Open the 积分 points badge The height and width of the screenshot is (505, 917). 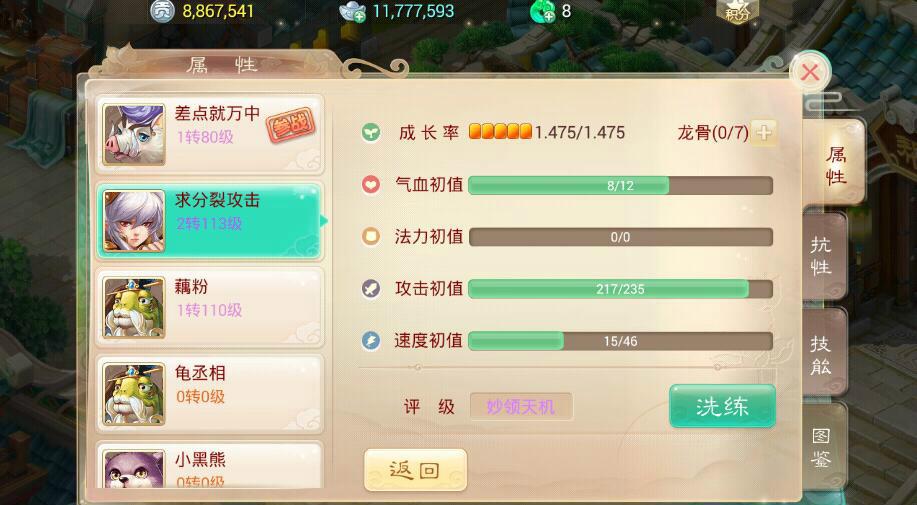click(x=737, y=11)
